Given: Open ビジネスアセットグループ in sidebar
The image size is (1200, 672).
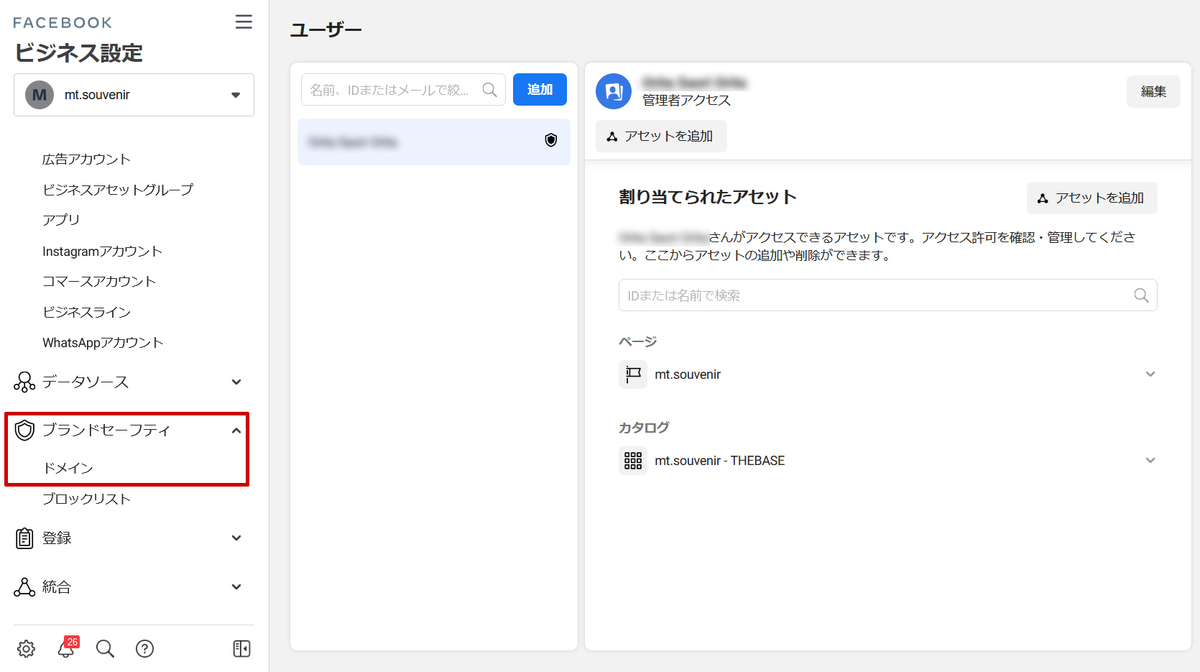Looking at the screenshot, I should (x=118, y=189).
